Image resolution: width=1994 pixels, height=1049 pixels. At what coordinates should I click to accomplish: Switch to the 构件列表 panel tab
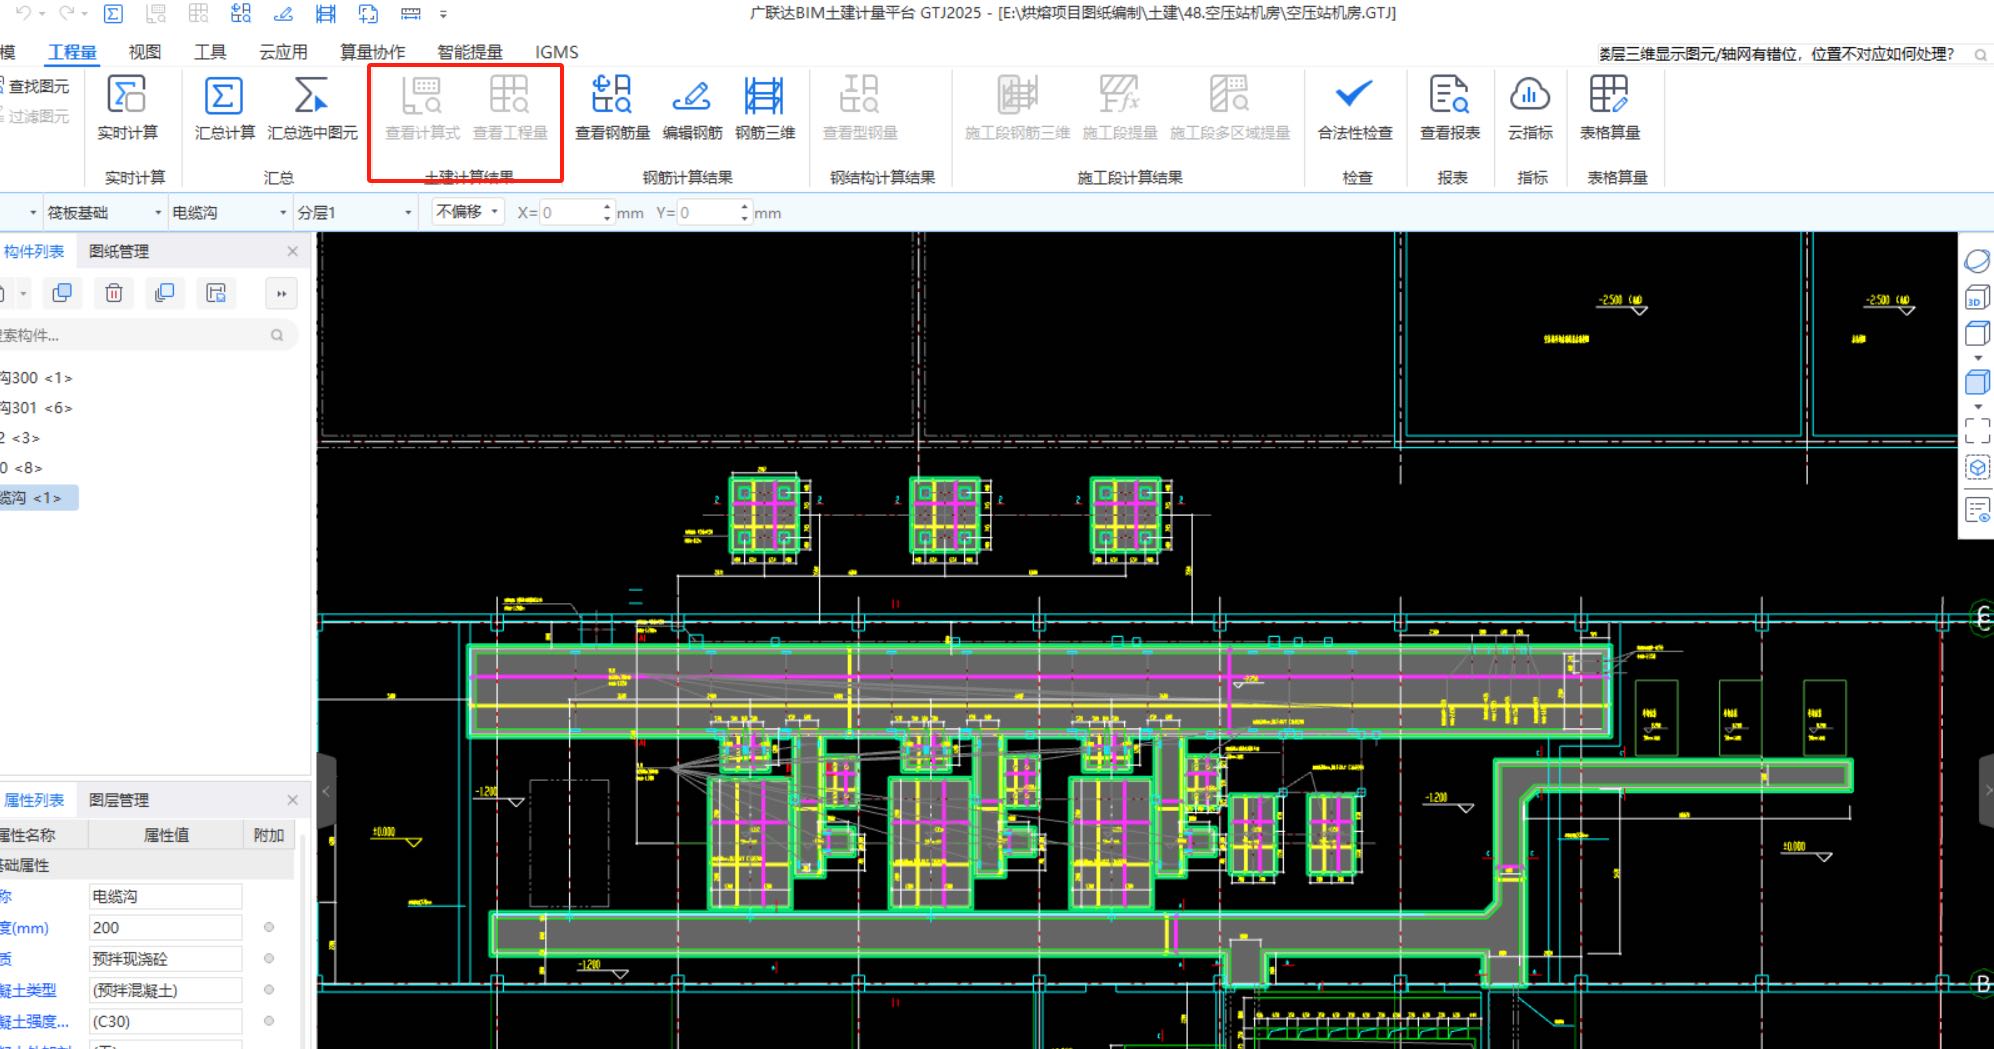click(x=33, y=252)
